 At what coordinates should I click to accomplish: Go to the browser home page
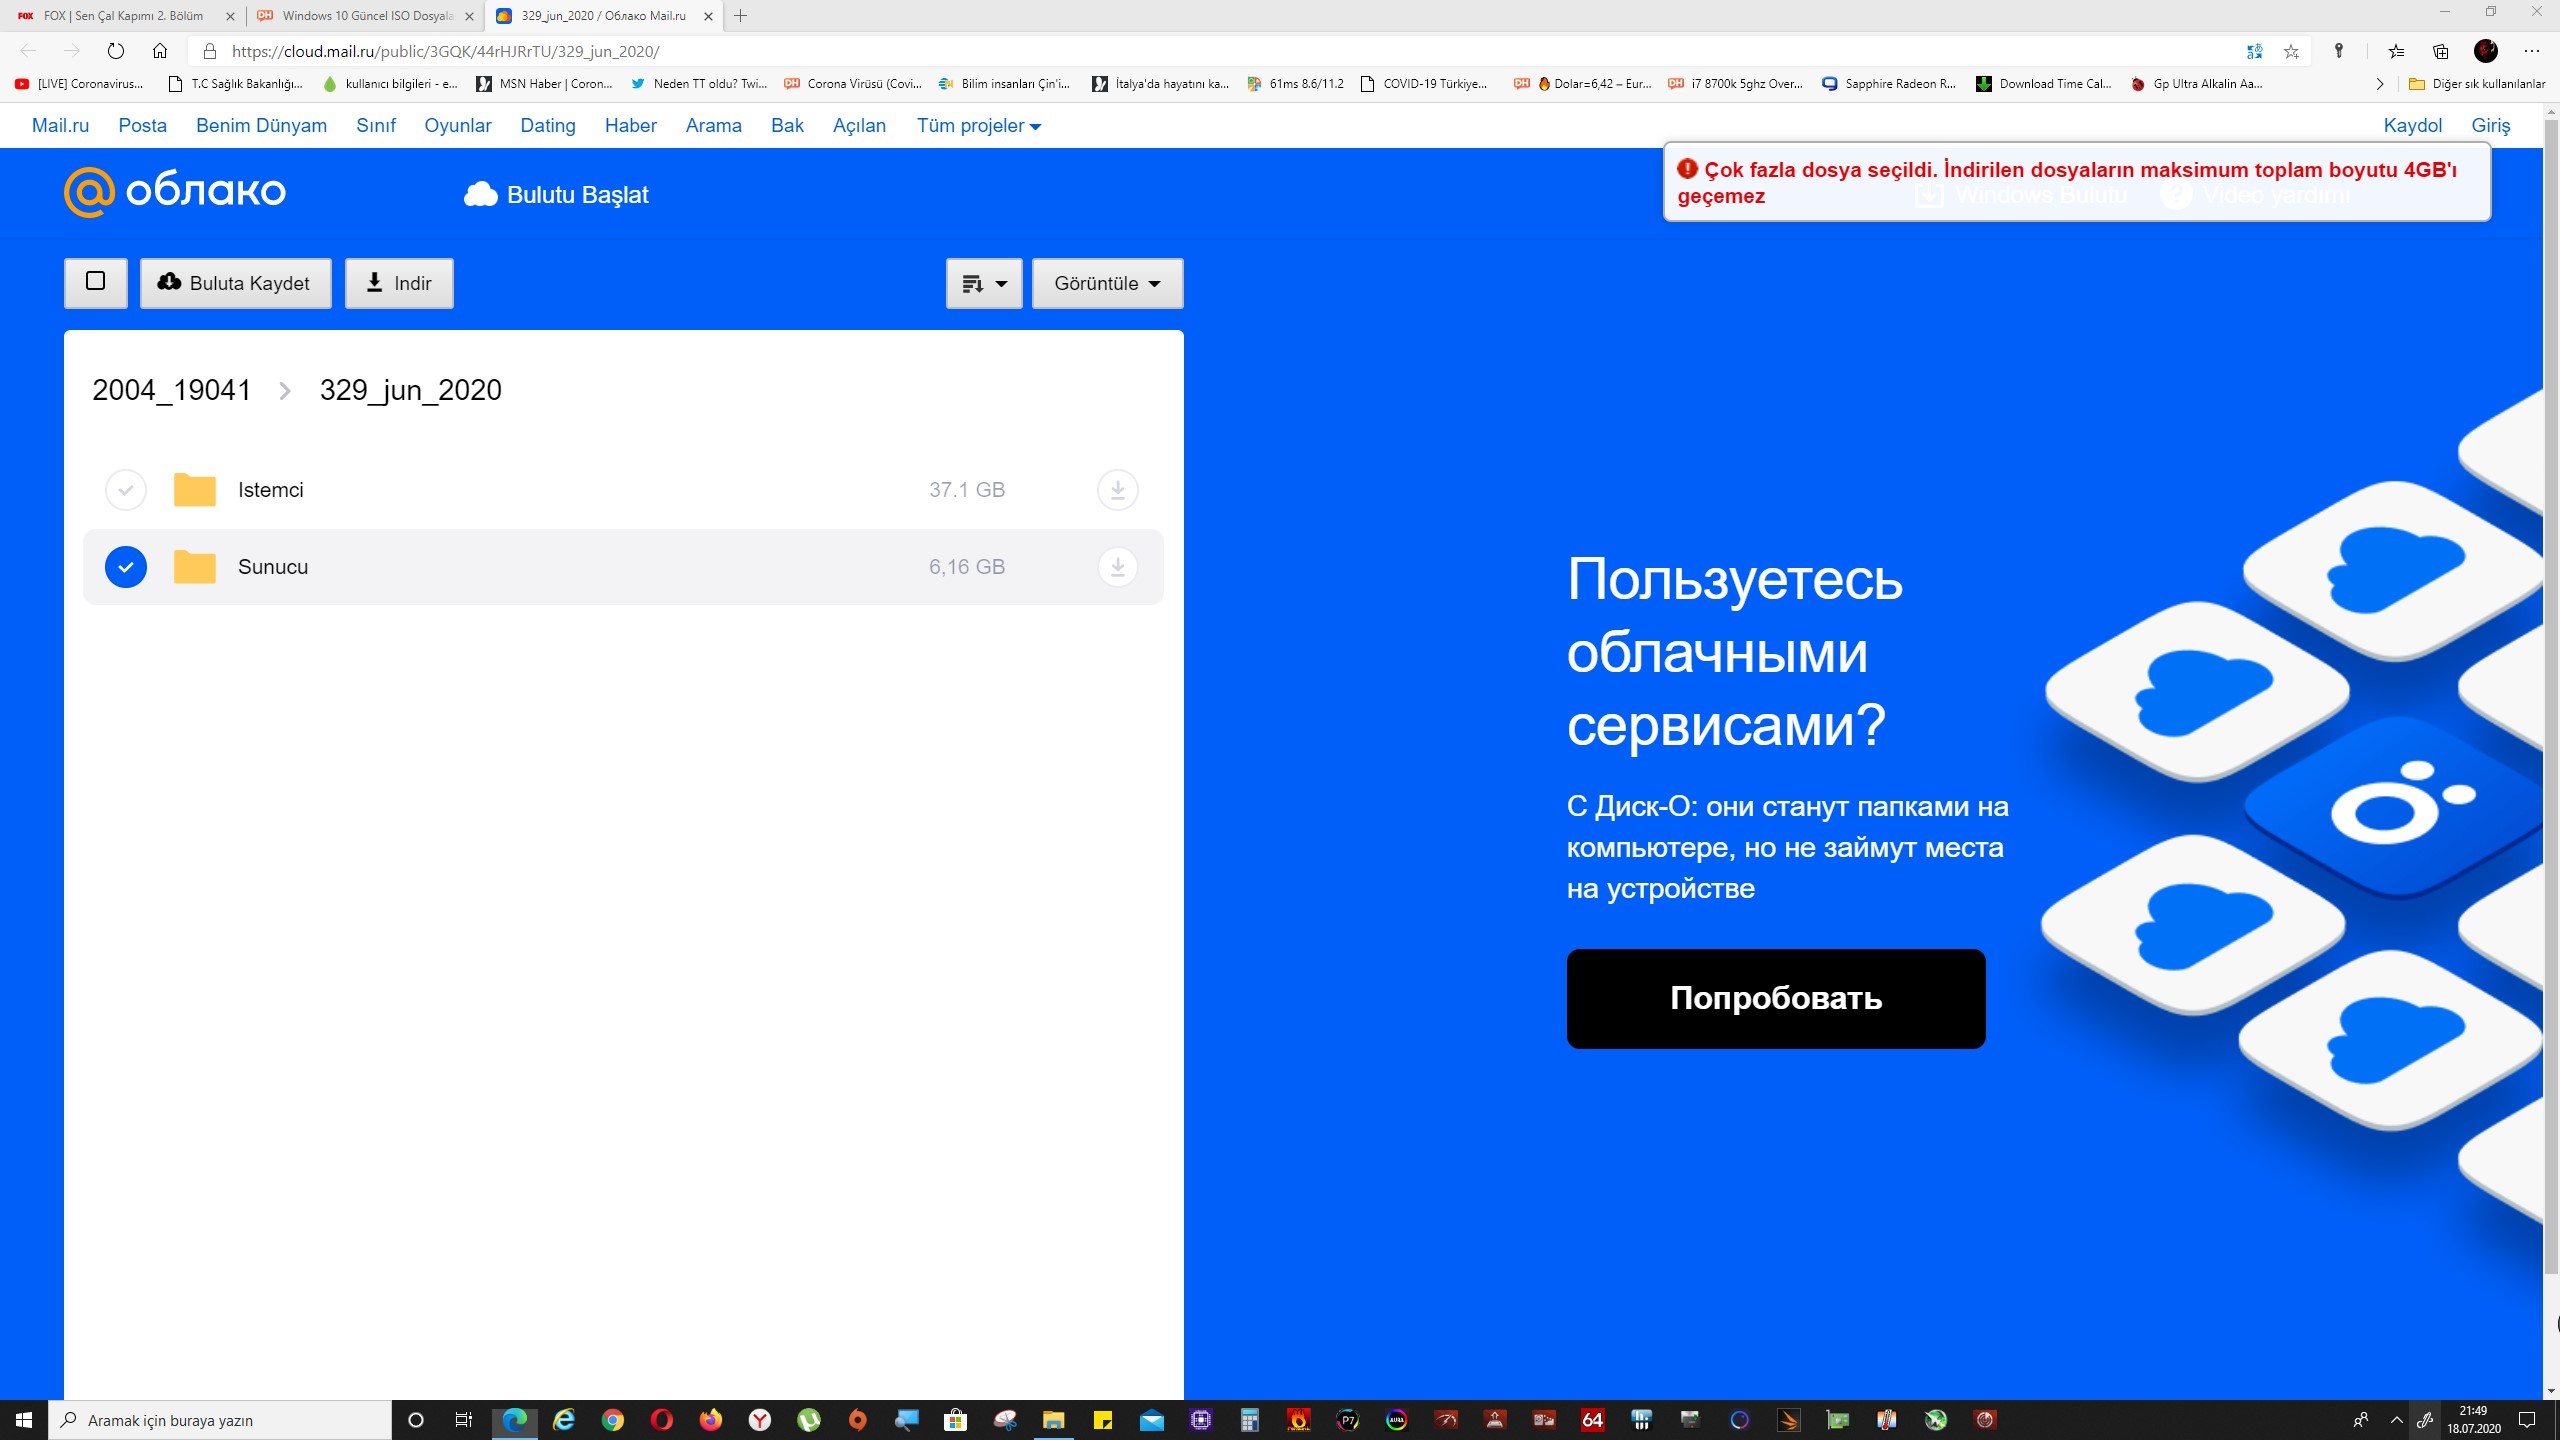[160, 51]
